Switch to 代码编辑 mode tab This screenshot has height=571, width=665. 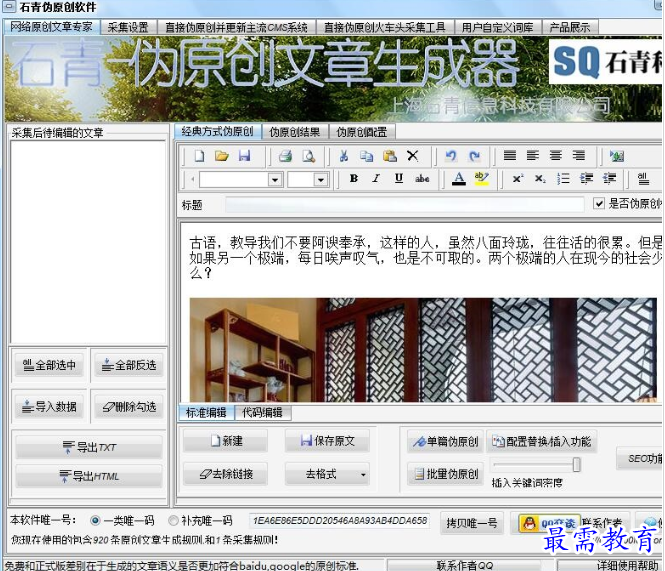tap(262, 413)
